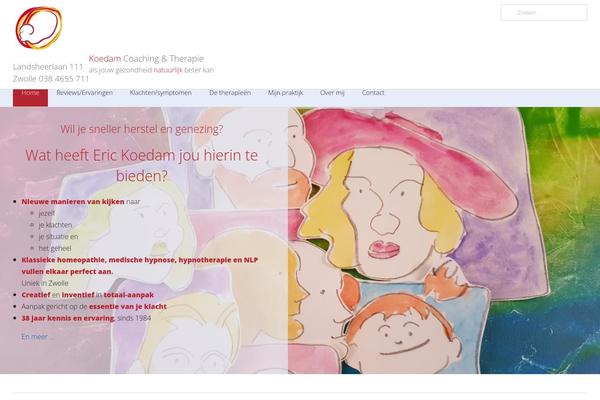Image resolution: width=600 pixels, height=400 pixels.
Task: Open the Reviews/Ervaringen menu item
Action: (x=85, y=93)
